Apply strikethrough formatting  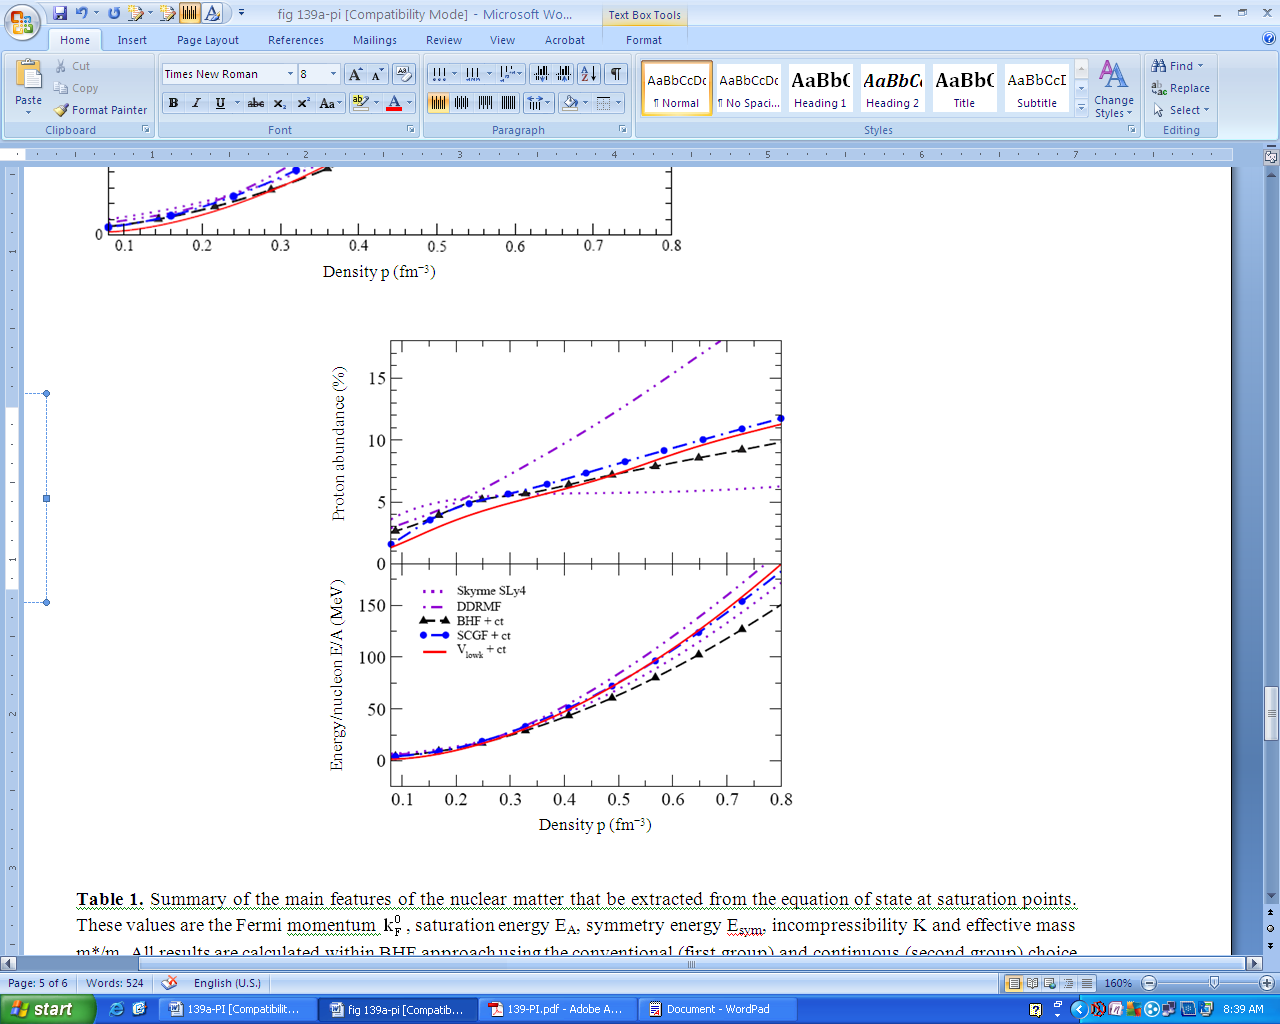point(256,103)
